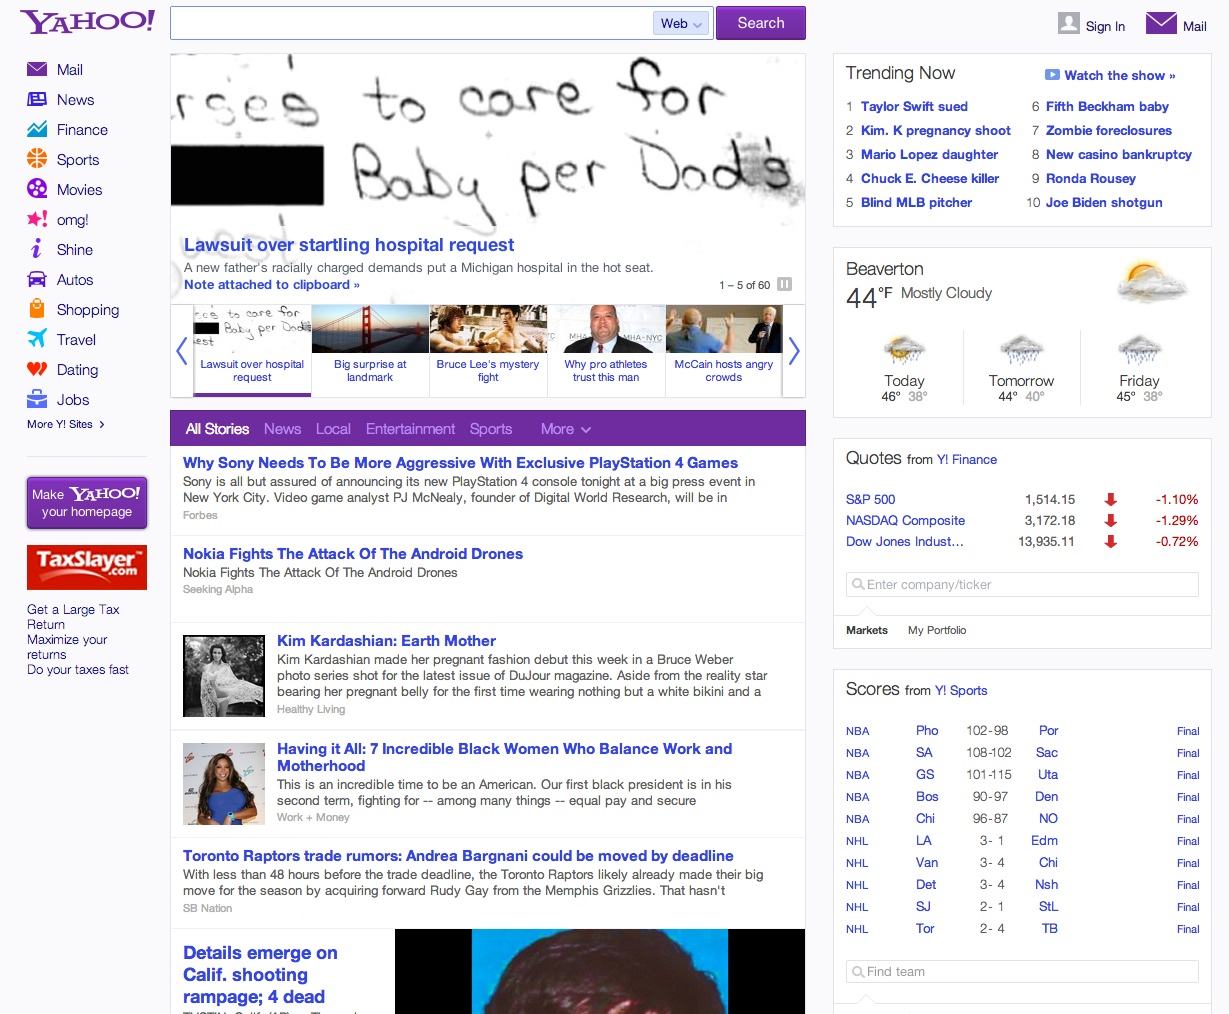Open the Taylor Swift sued trending link
Image resolution: width=1229 pixels, height=1014 pixels.
click(913, 106)
